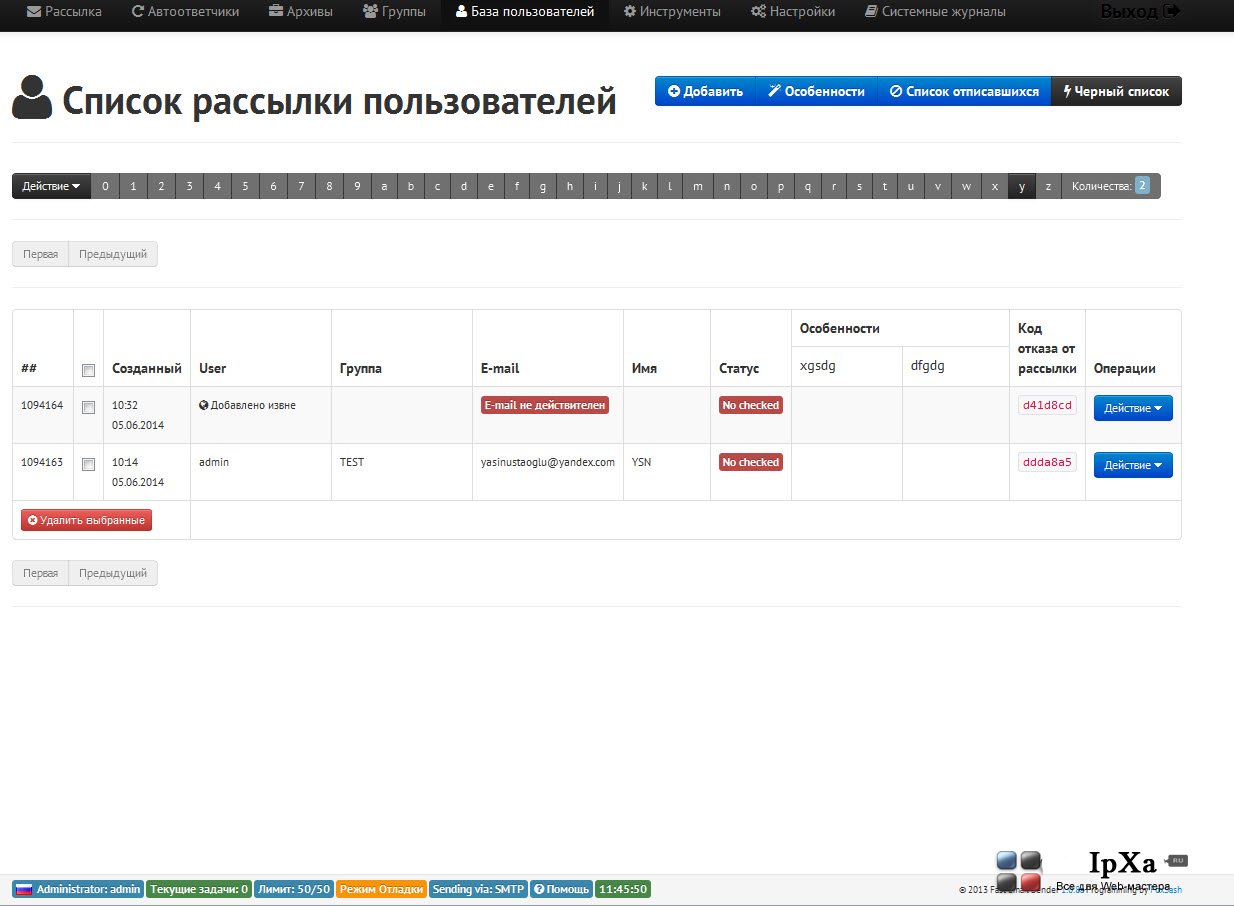This screenshot has height=906, width=1234.
Task: Click the refresh icon beside Автоответчики
Action: click(x=138, y=12)
